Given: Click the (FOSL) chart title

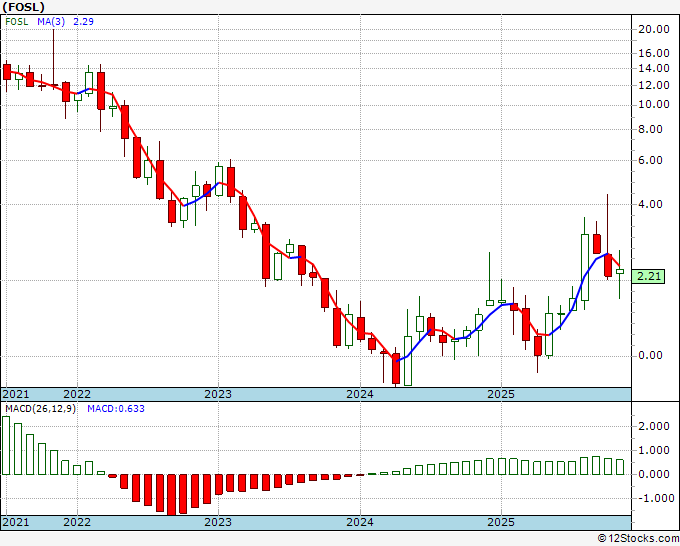Looking at the screenshot, I should click(23, 7).
